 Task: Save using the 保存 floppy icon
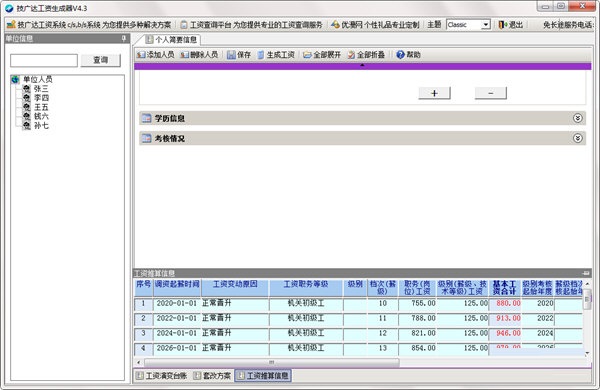point(231,55)
